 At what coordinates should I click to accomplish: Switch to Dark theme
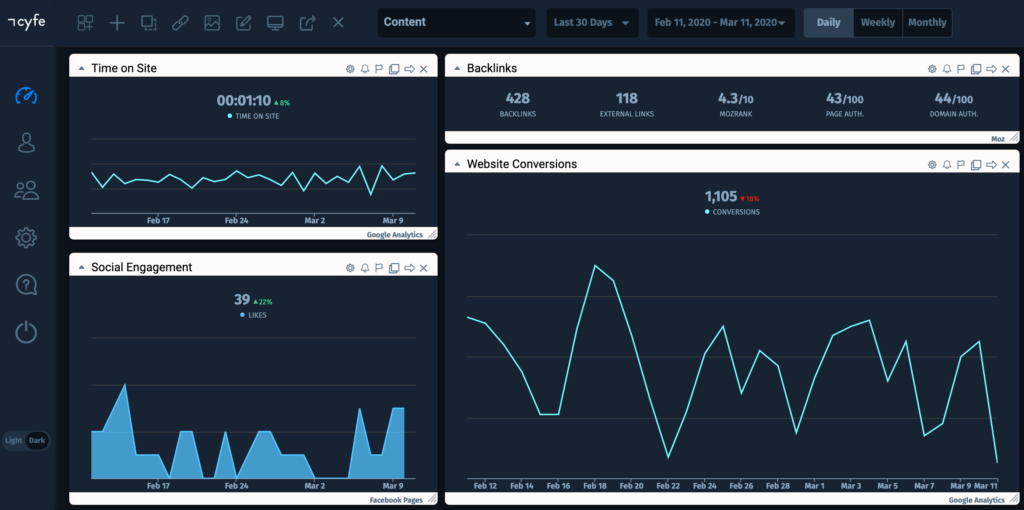coord(37,440)
